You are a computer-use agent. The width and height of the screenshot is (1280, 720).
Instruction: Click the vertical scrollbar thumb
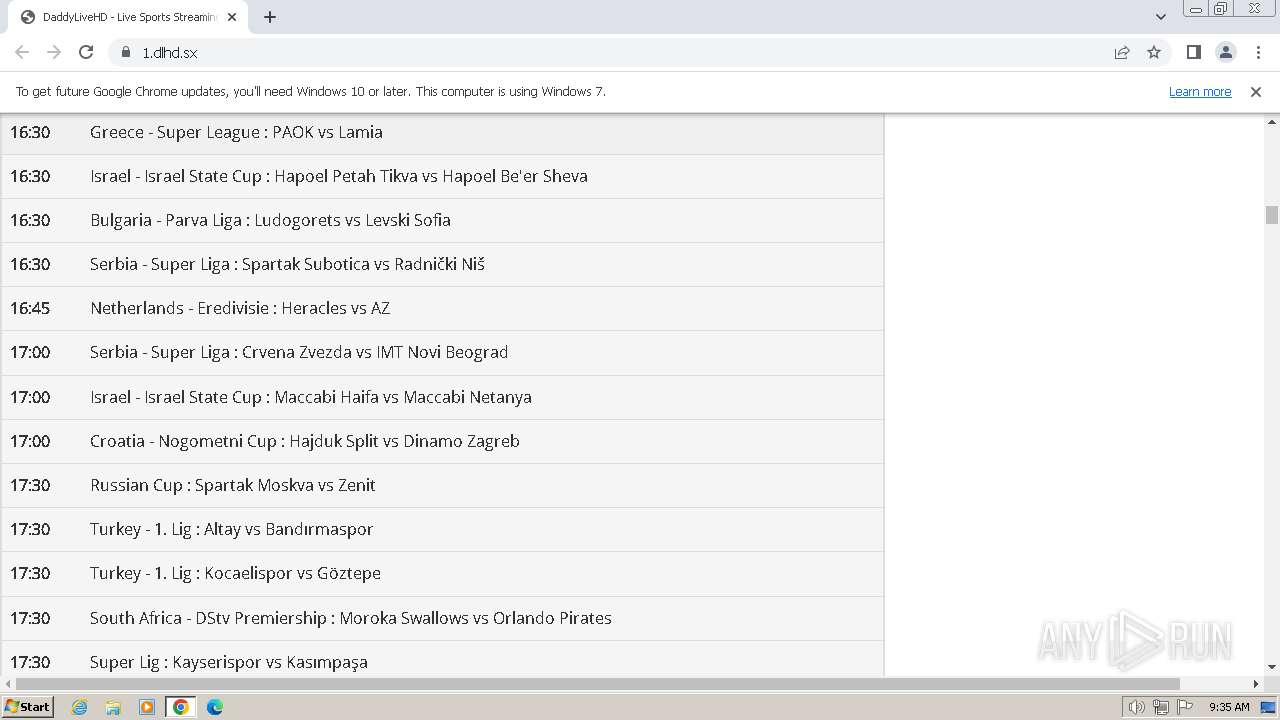(x=1272, y=215)
